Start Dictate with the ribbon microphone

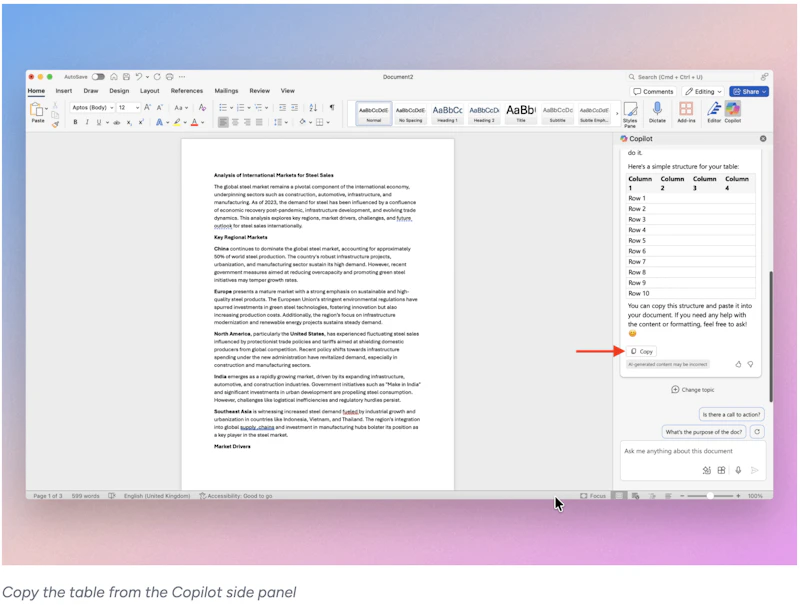[x=657, y=112]
